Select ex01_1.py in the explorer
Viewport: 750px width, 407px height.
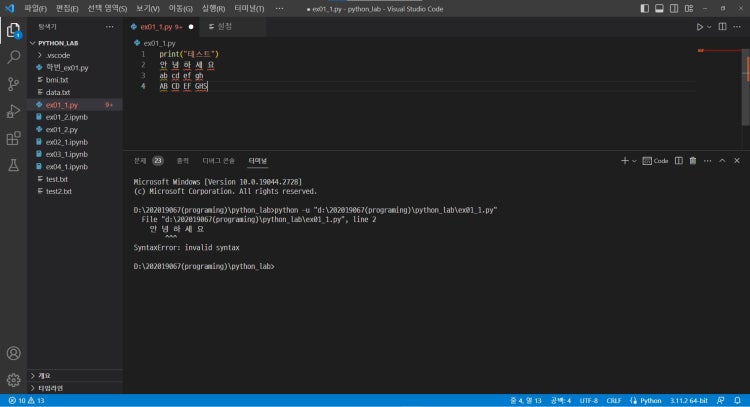coord(75,105)
